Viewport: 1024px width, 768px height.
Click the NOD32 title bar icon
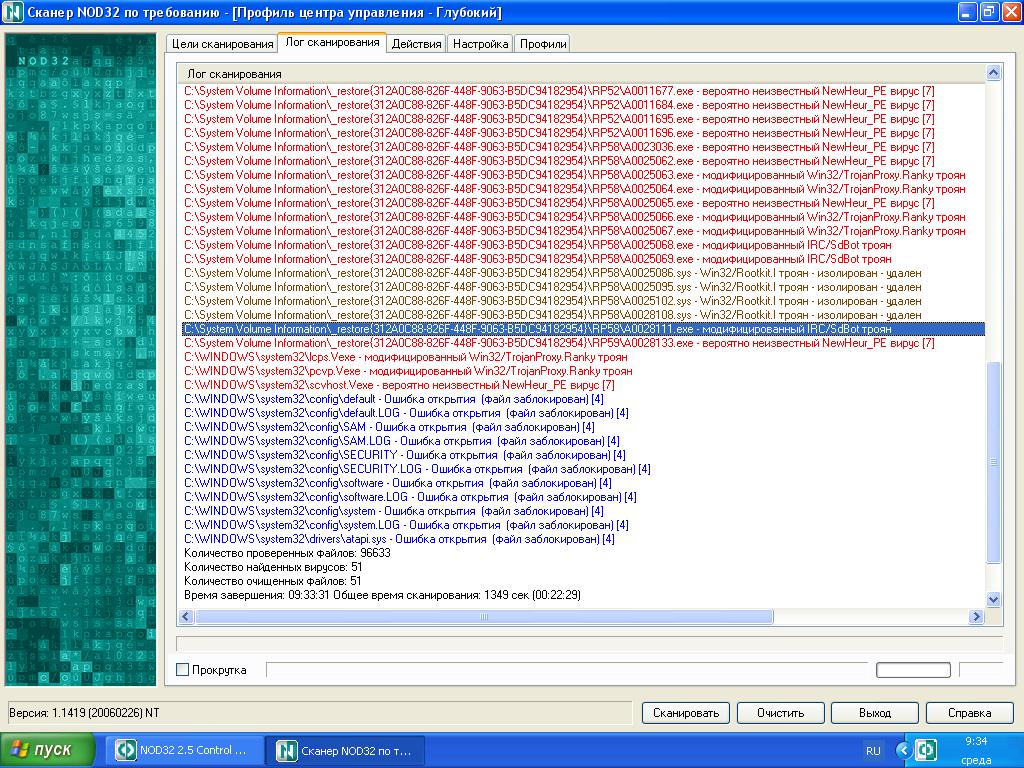click(x=13, y=12)
